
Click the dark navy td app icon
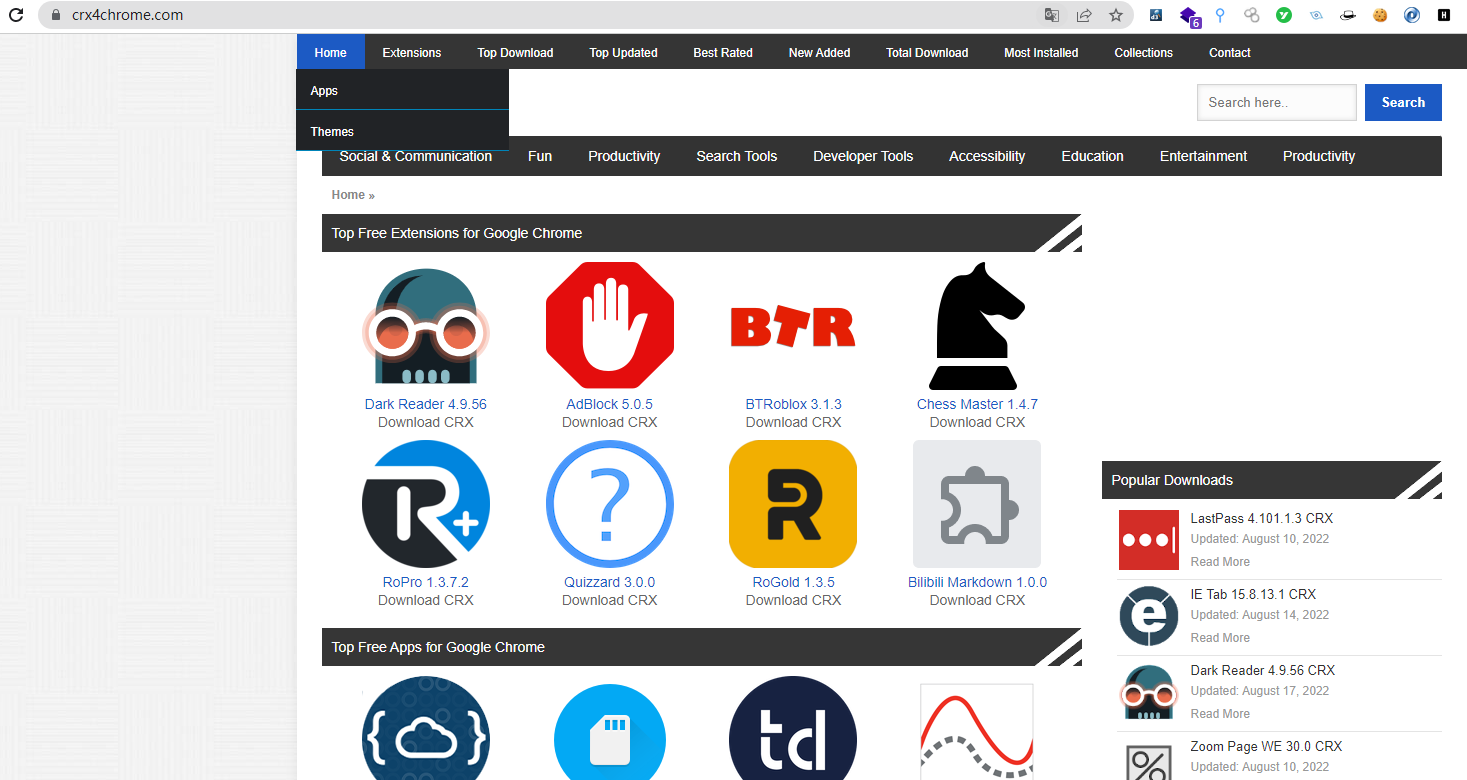(794, 729)
